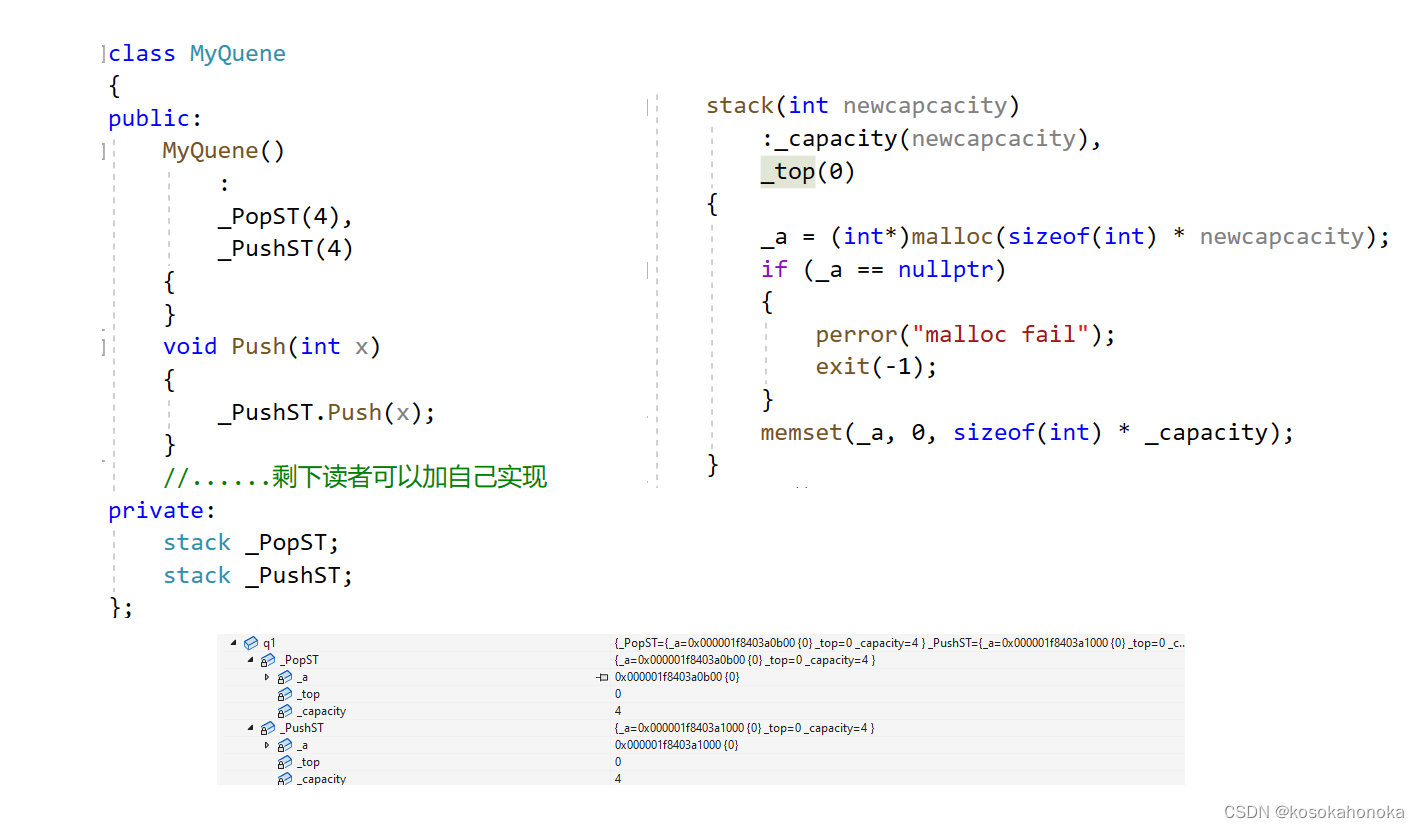This screenshot has height=828, width=1419.
Task: Click the _top field icon under _PushST
Action: click(x=285, y=762)
